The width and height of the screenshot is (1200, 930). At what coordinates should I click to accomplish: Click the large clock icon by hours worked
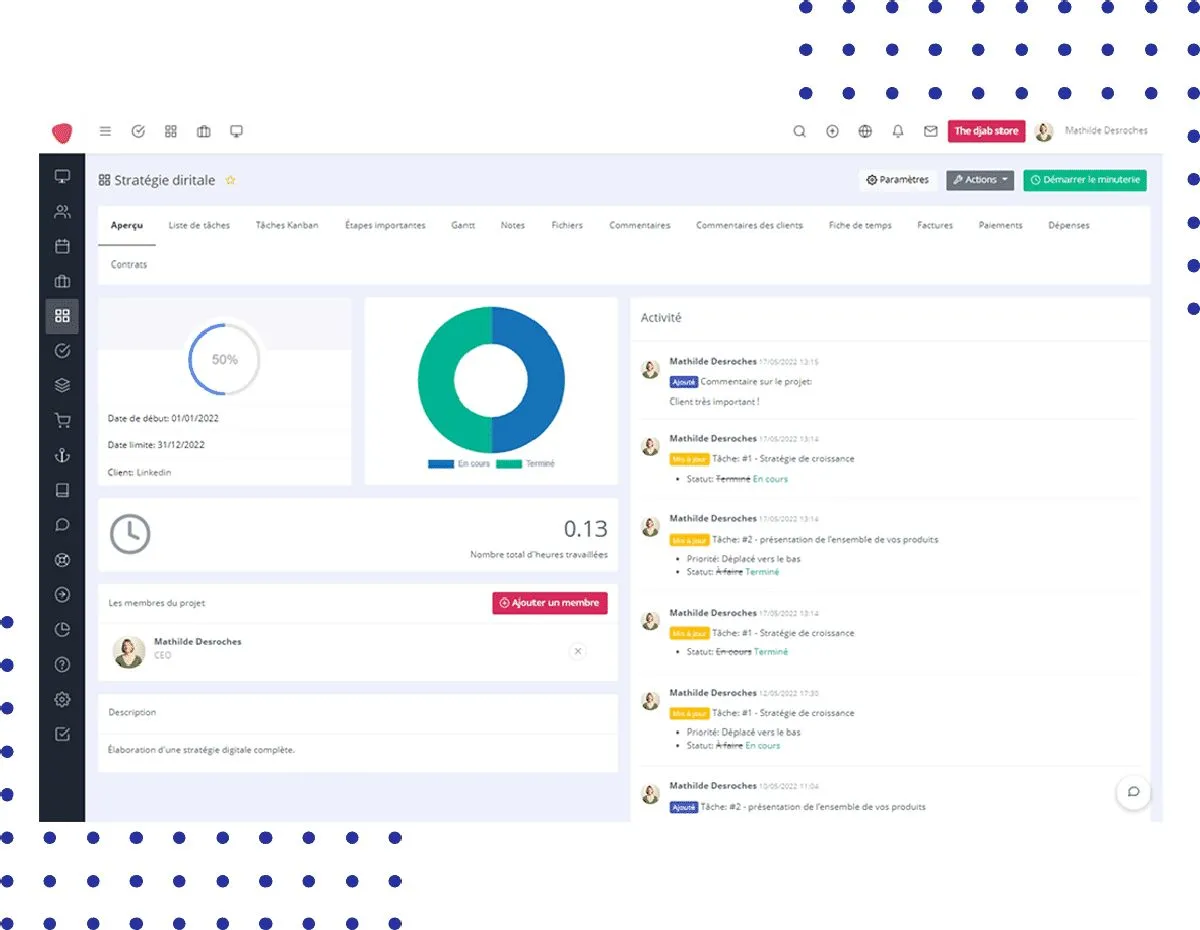130,534
